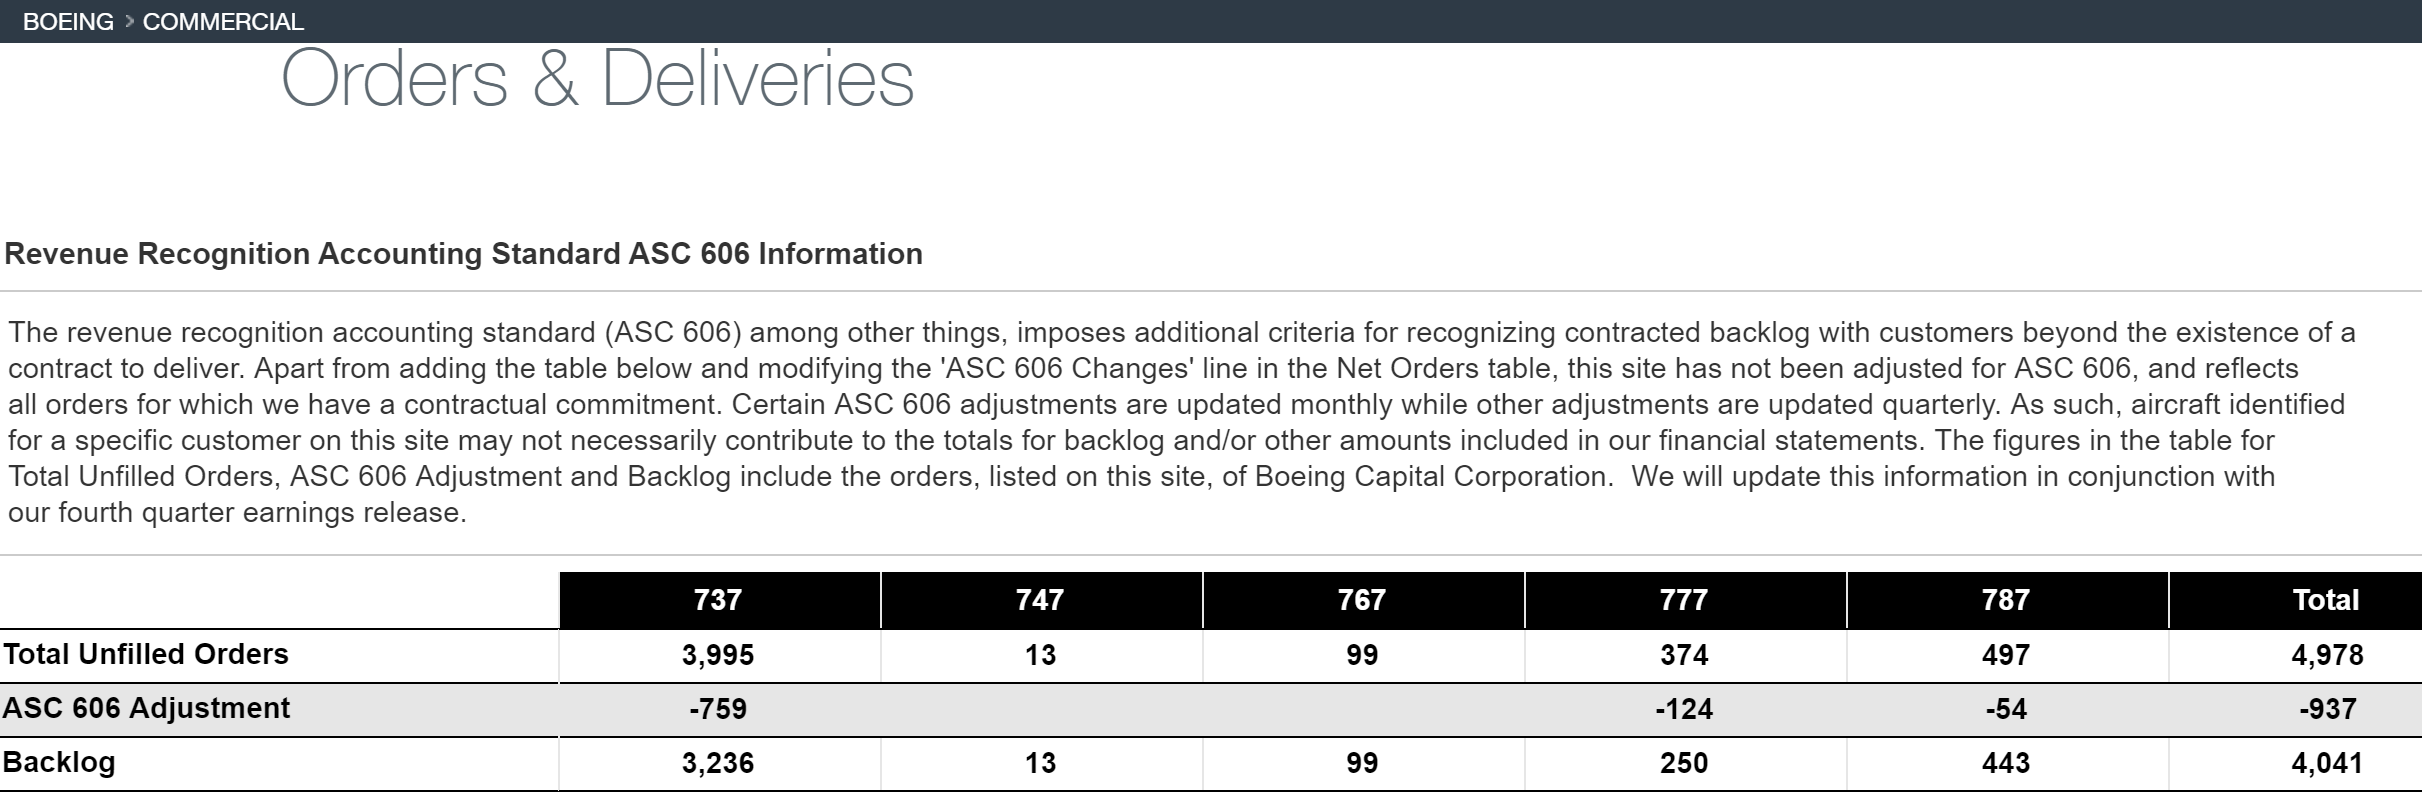The image size is (2422, 795).
Task: Click the -759 adjustment cell
Action: (x=718, y=709)
